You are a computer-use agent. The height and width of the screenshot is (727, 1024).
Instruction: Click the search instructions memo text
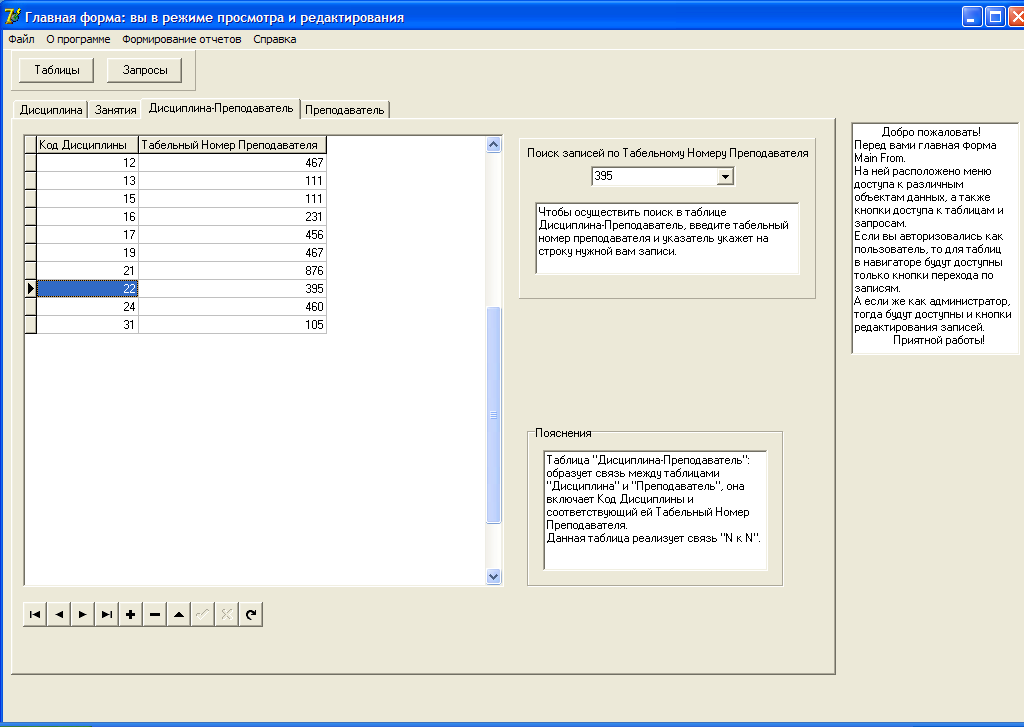pos(667,238)
